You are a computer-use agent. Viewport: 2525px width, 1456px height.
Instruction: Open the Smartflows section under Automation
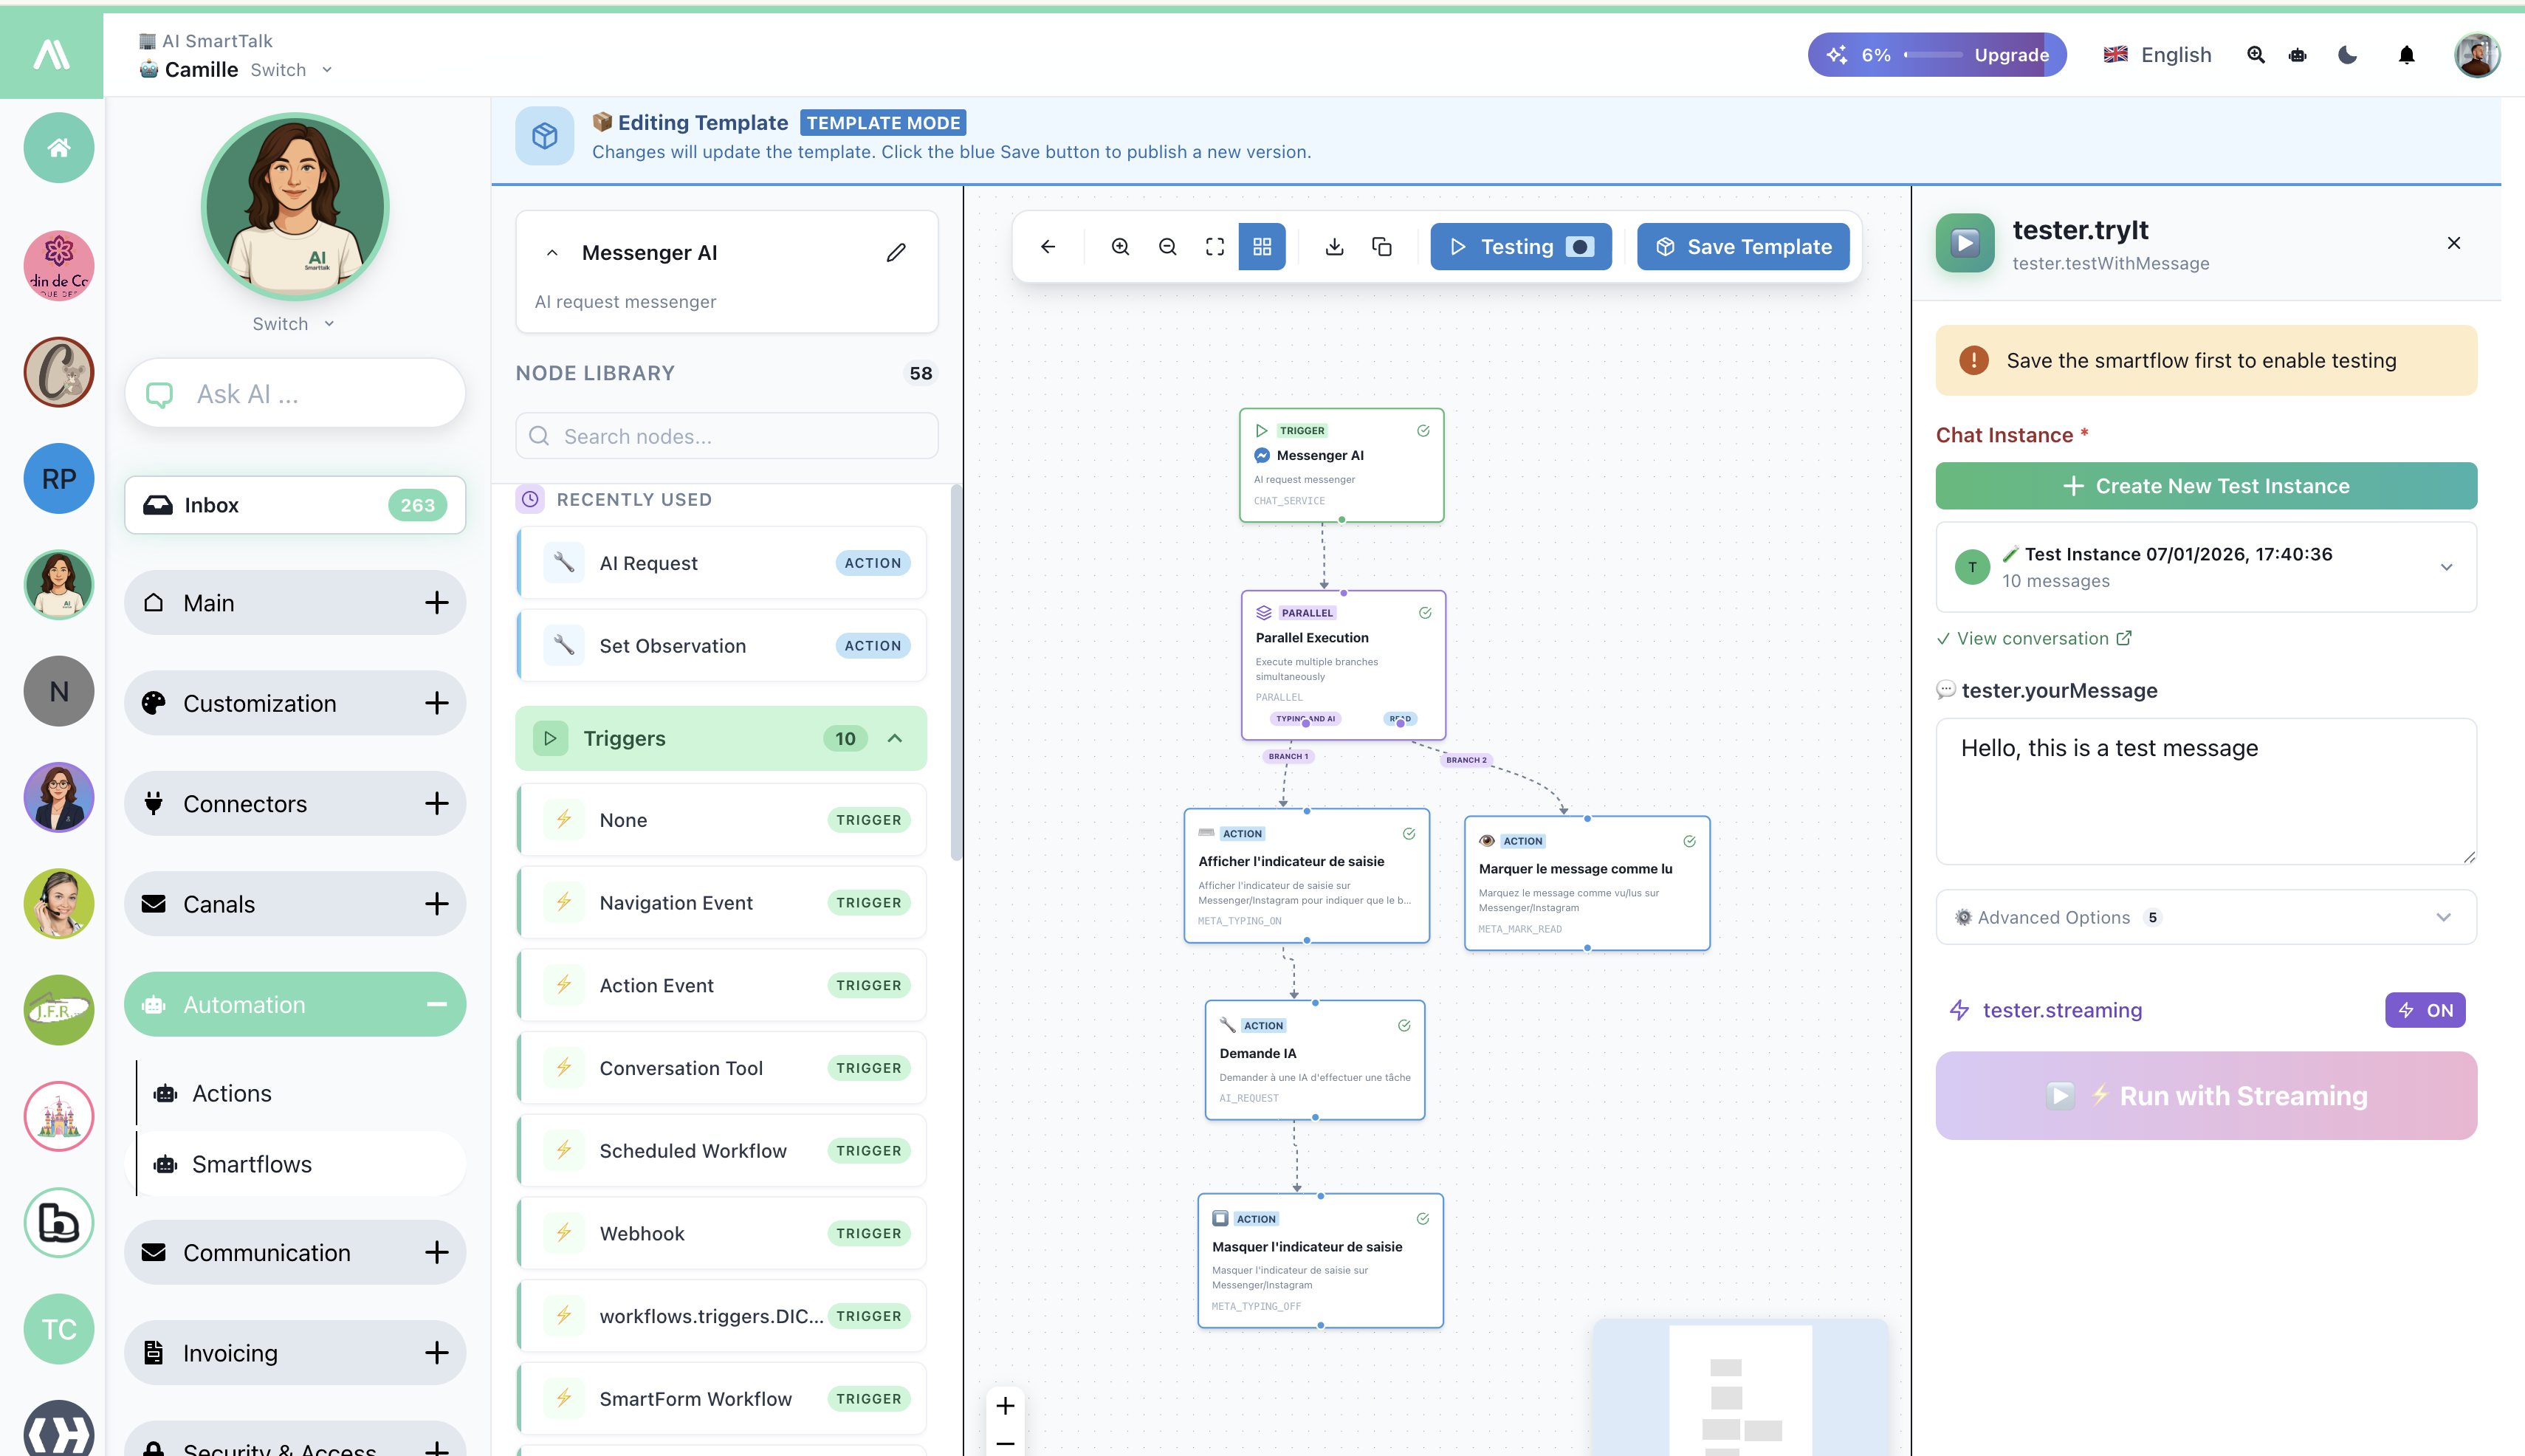251,1163
